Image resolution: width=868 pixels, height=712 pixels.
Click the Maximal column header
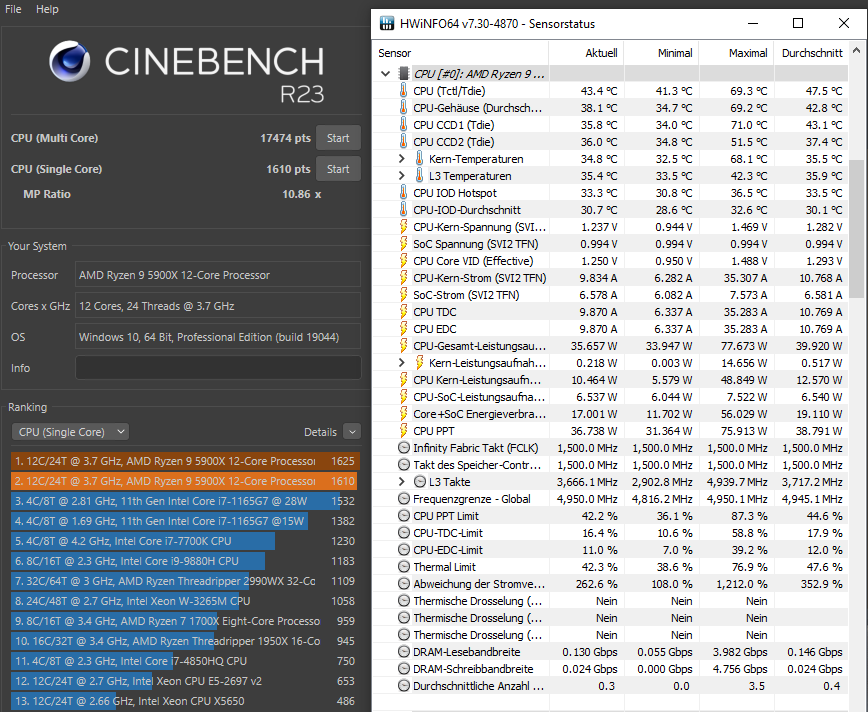tap(737, 53)
